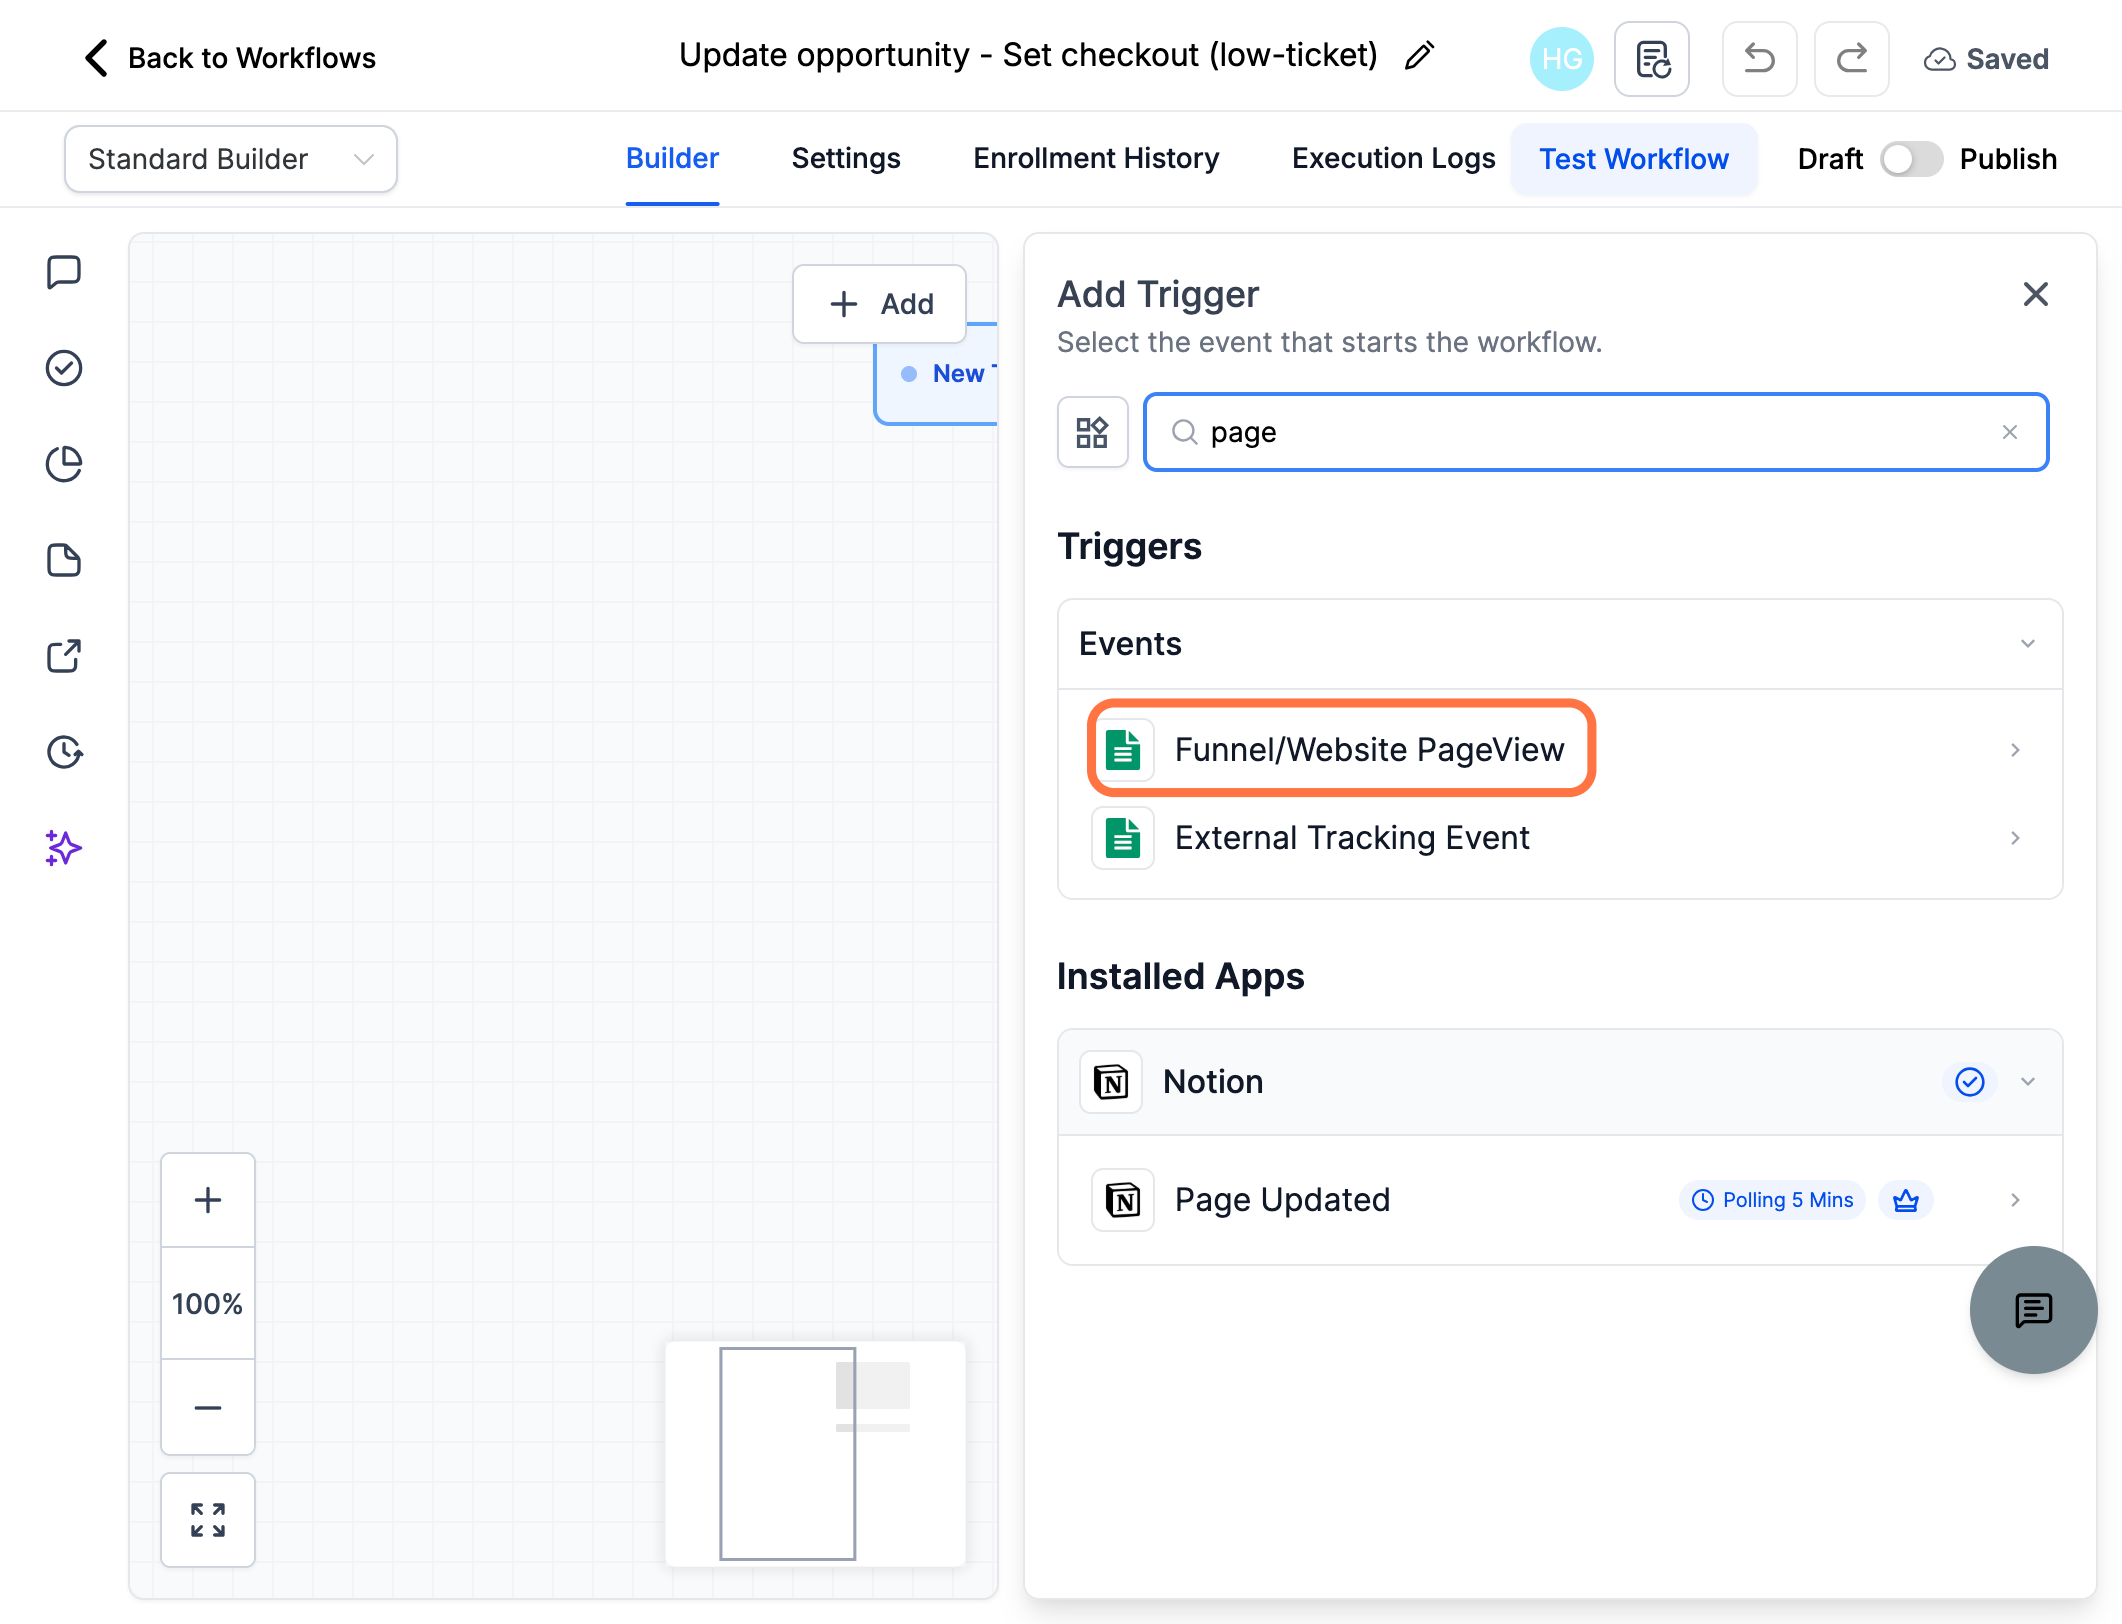Redo the last change

point(1852,59)
